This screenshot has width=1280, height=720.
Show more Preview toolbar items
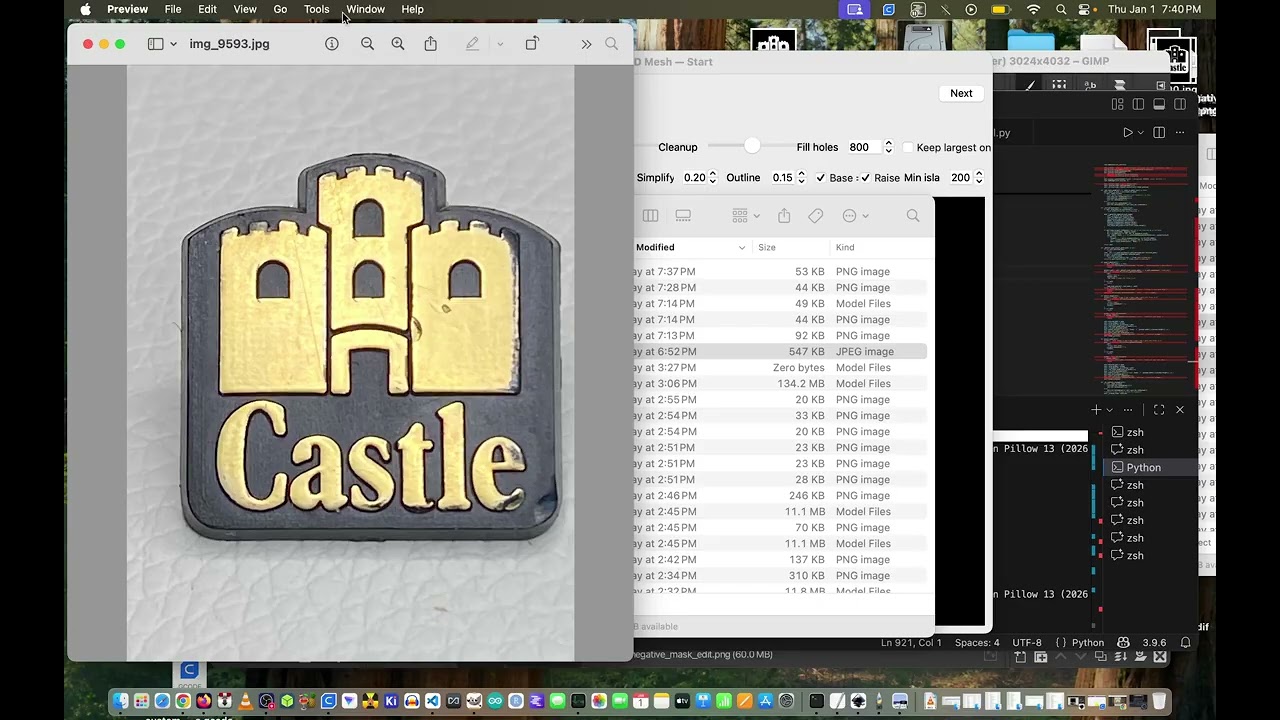586,44
